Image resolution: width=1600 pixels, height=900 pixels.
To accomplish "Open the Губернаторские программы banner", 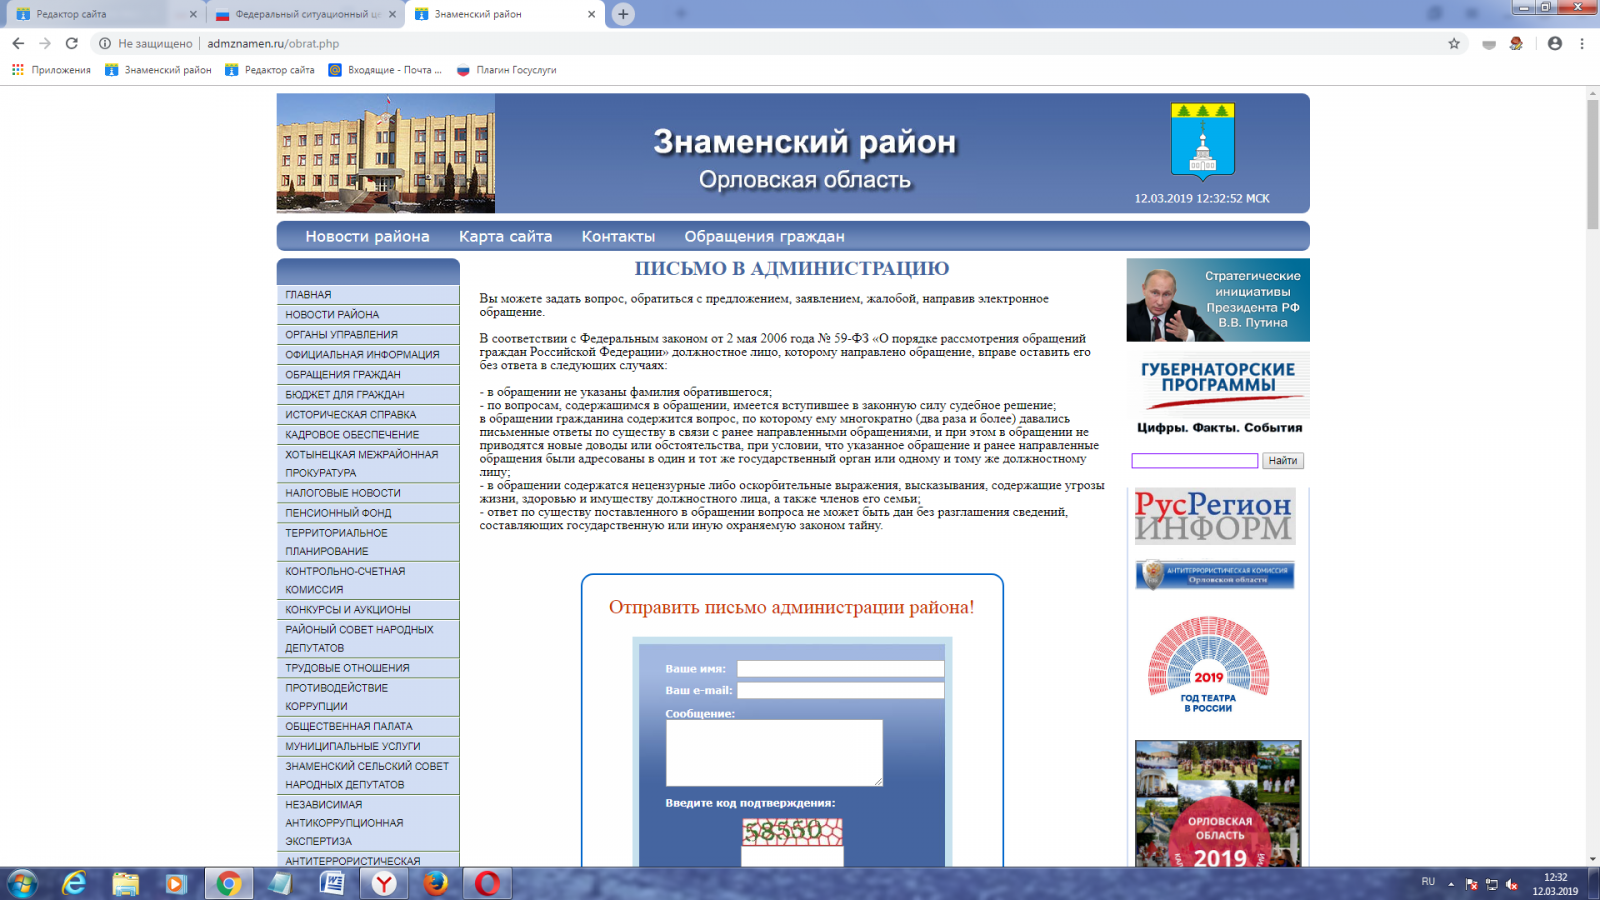I will 1218,394.
